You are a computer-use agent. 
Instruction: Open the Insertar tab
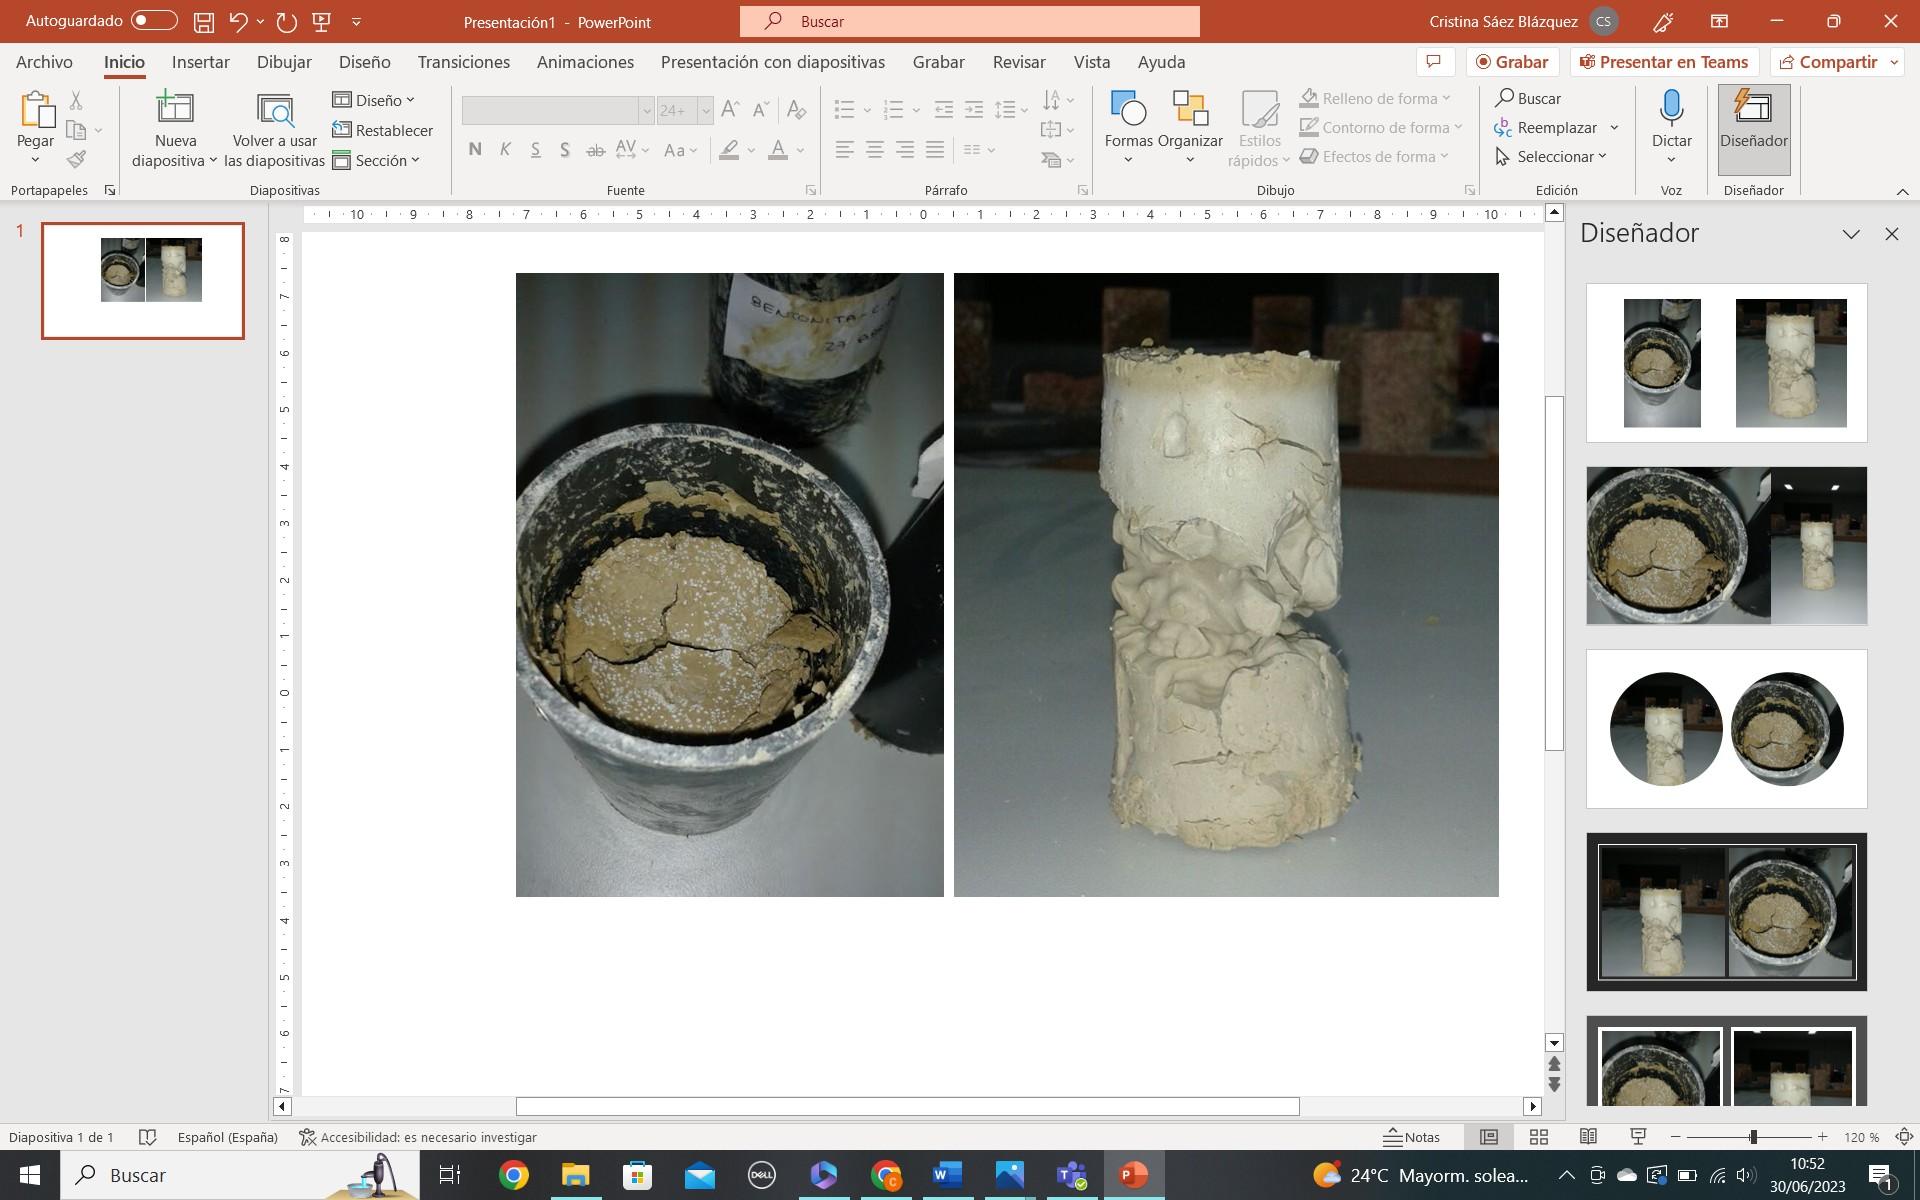coord(200,62)
